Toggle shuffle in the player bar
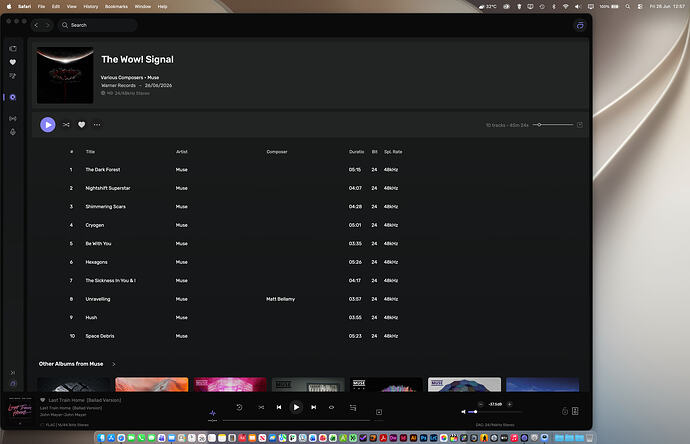 coord(261,407)
